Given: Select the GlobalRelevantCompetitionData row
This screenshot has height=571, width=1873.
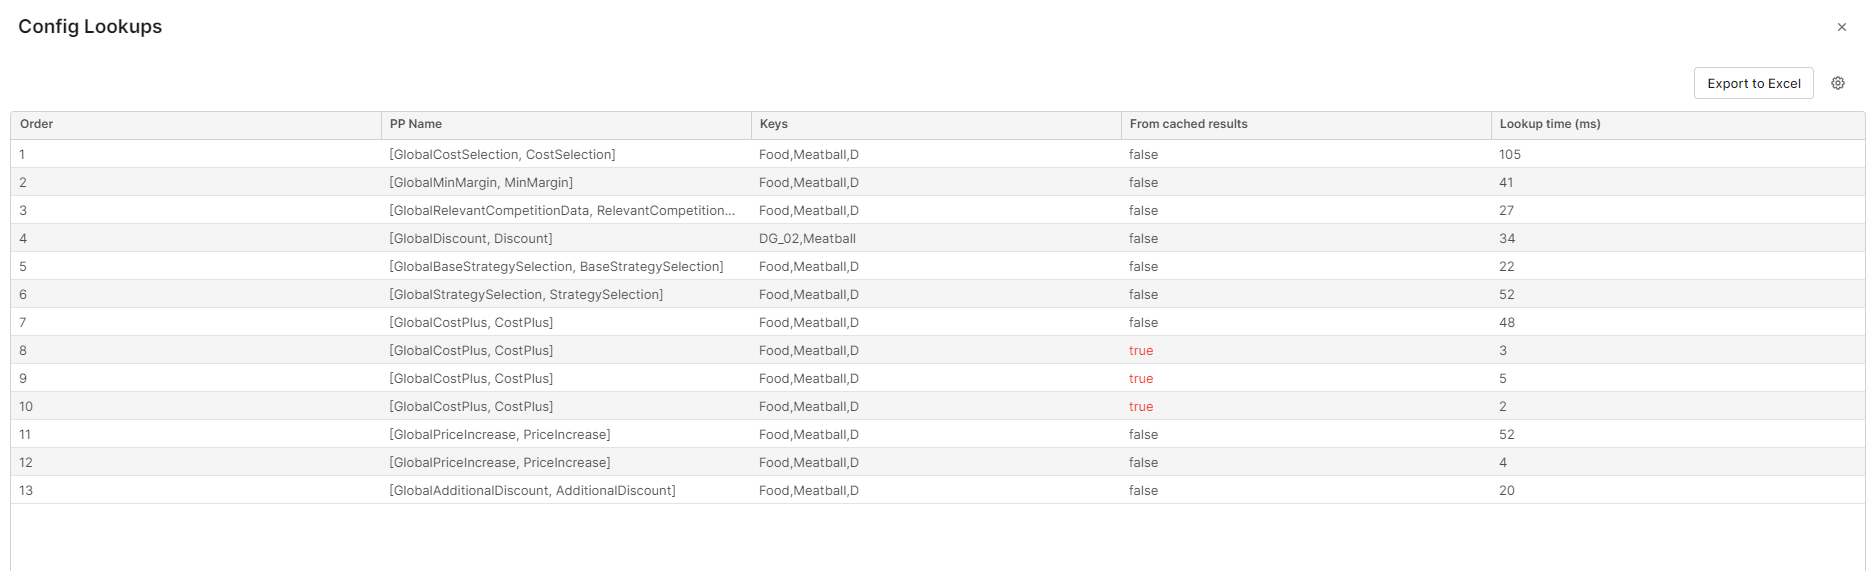Looking at the screenshot, I should pos(562,210).
